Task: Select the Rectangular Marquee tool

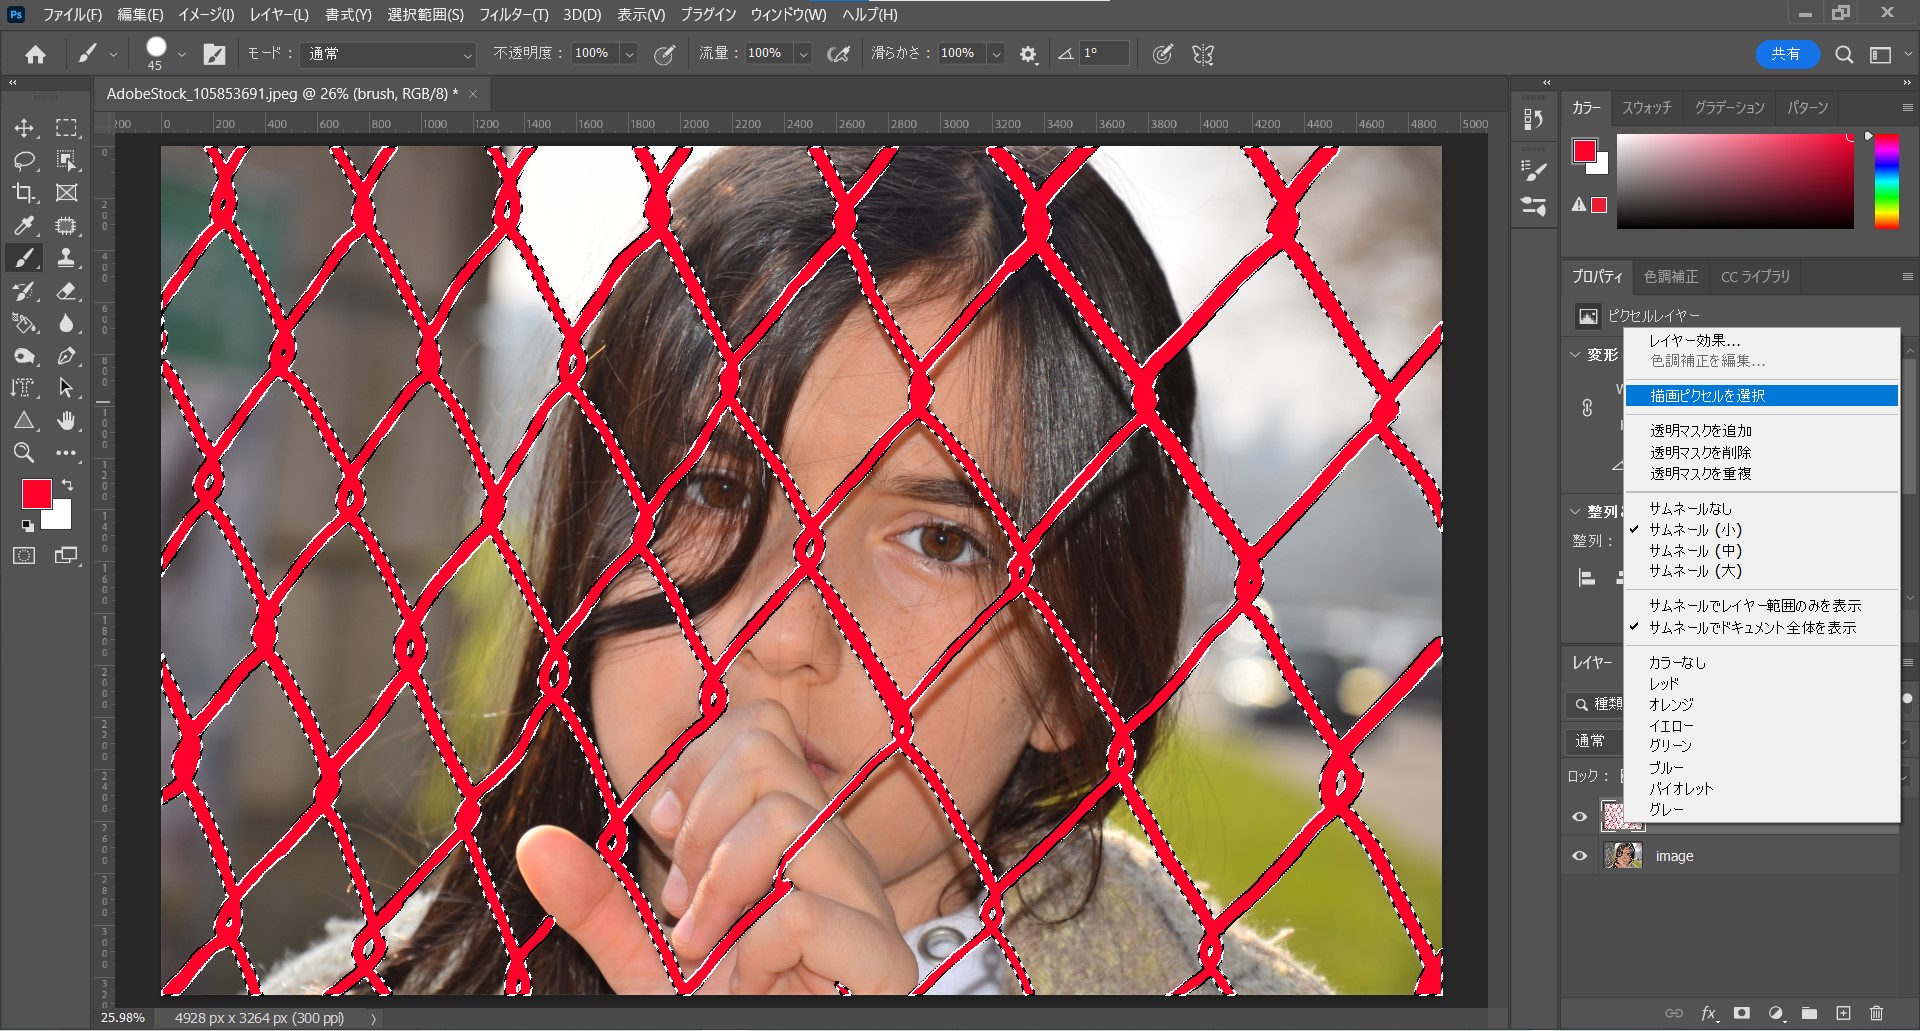Action: click(66, 128)
